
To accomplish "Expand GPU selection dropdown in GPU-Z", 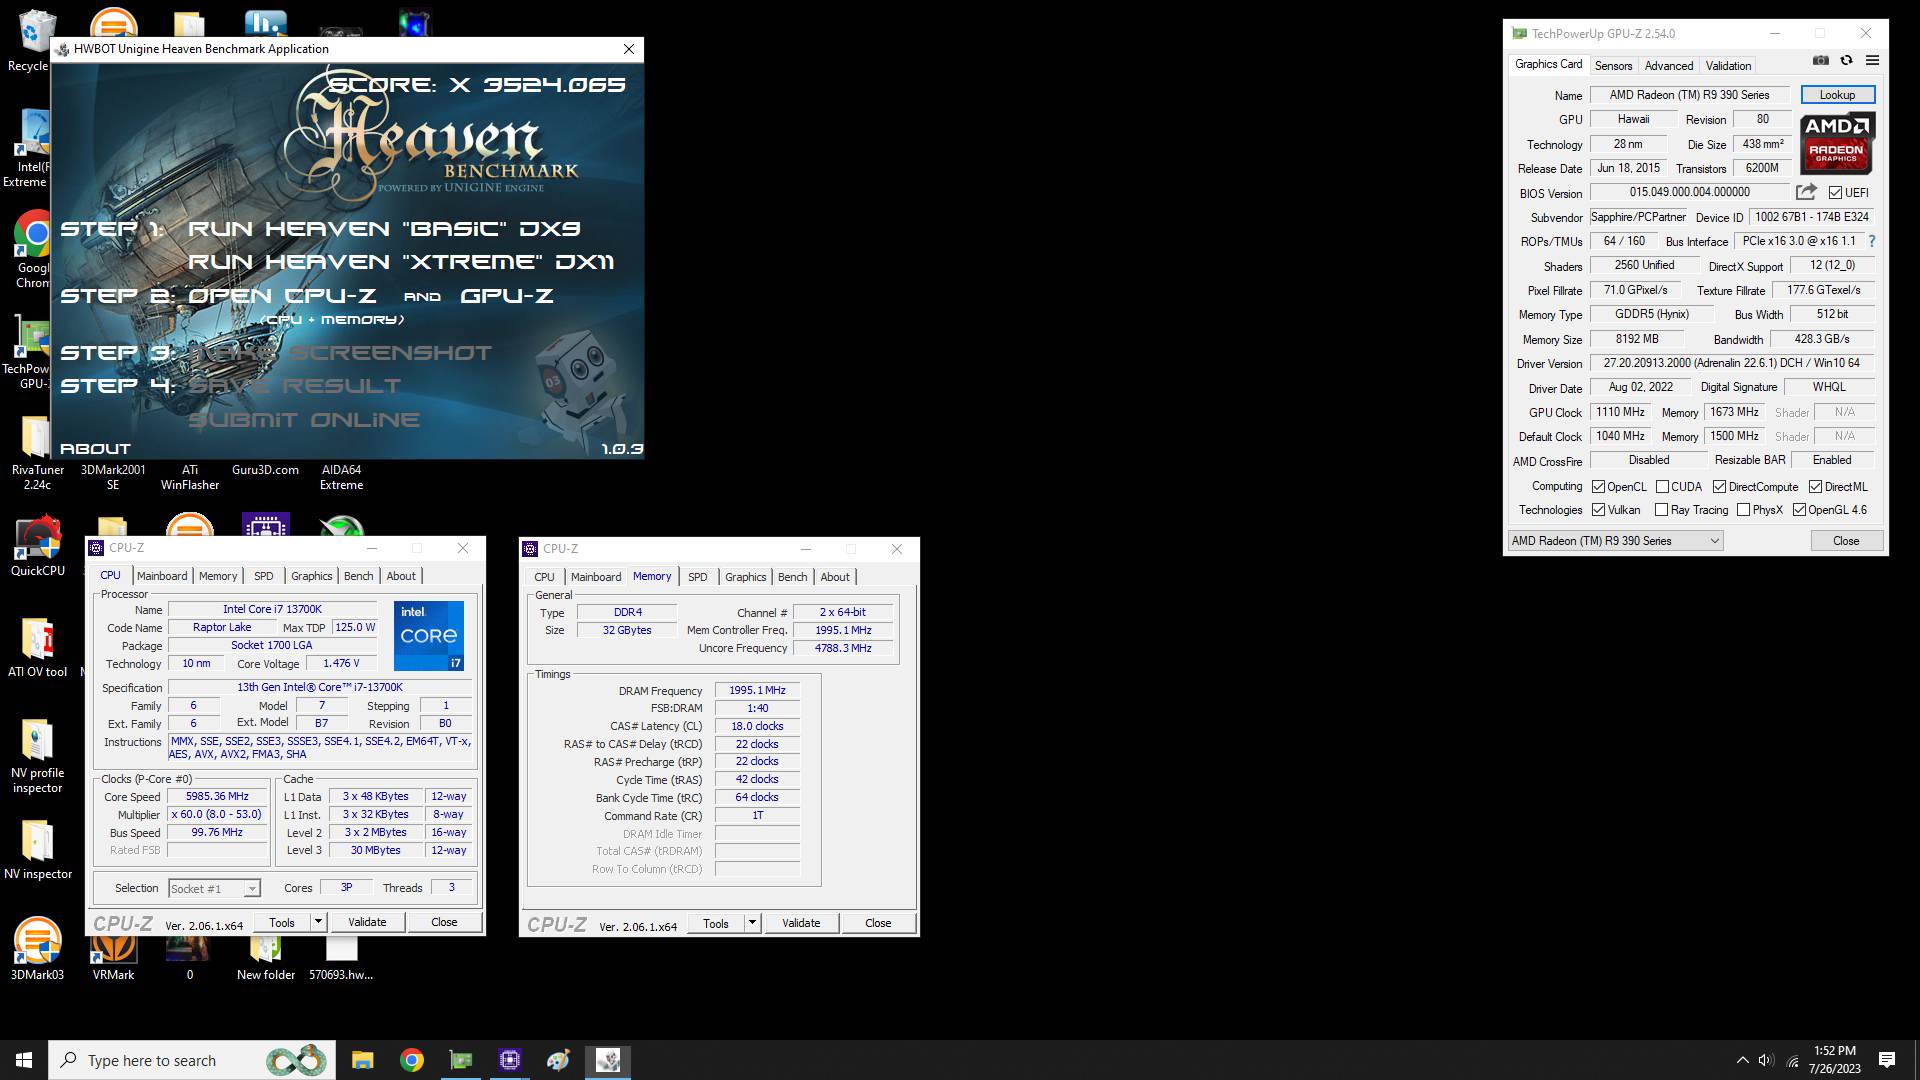I will pyautogui.click(x=1714, y=541).
